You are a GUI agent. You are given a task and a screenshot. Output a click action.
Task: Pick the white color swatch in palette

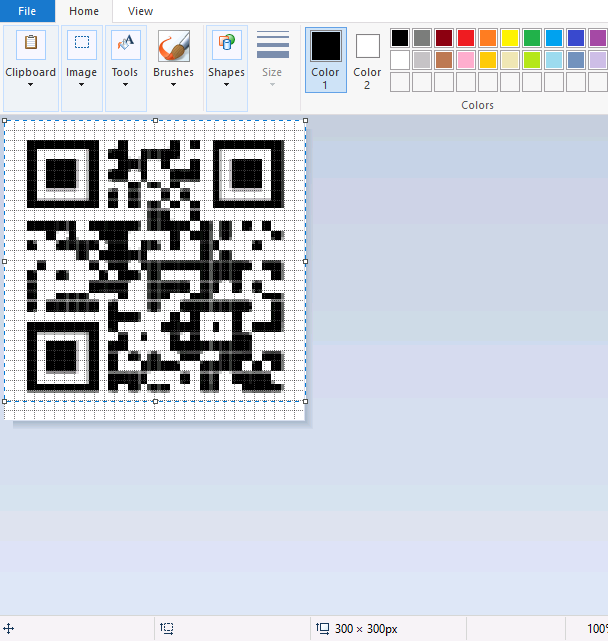pos(400,60)
